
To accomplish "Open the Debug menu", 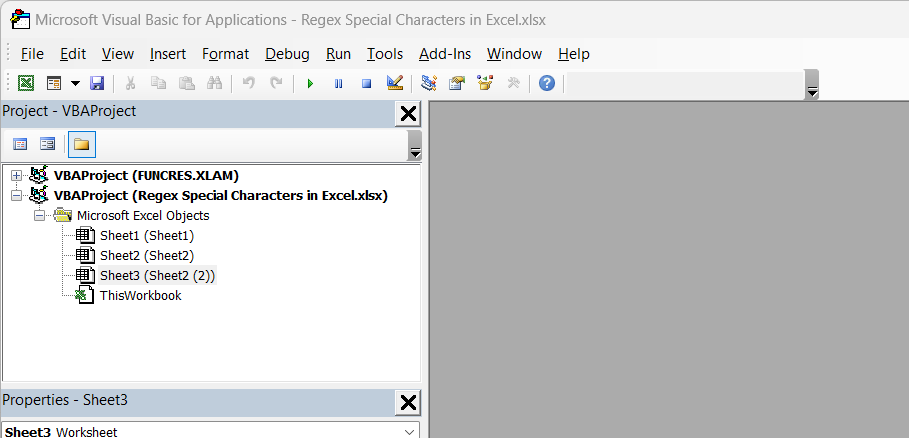I will 288,54.
